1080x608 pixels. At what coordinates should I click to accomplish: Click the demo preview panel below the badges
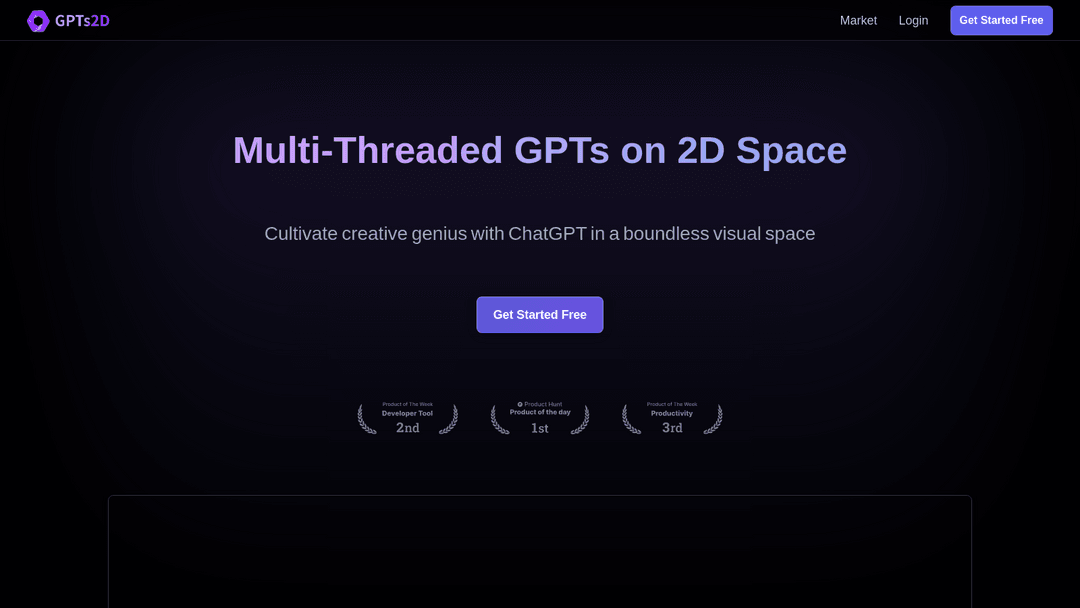pos(540,552)
